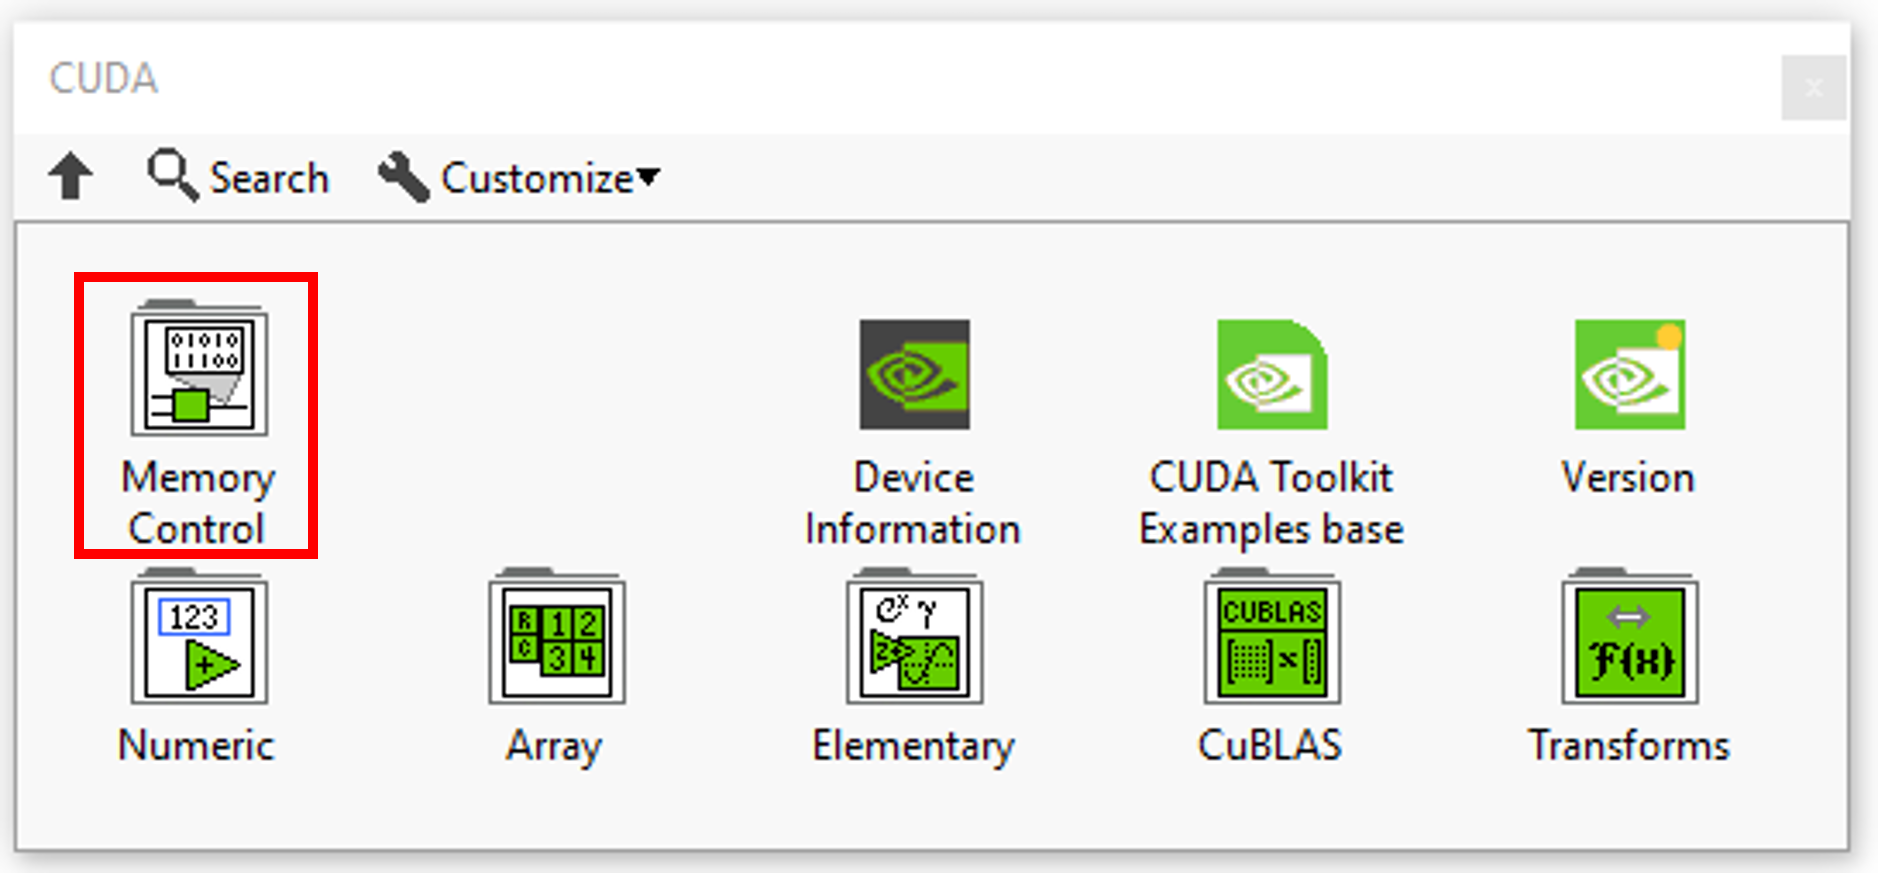Close the CUDA palette window
The height and width of the screenshot is (873, 1878).
pyautogui.click(x=1813, y=88)
